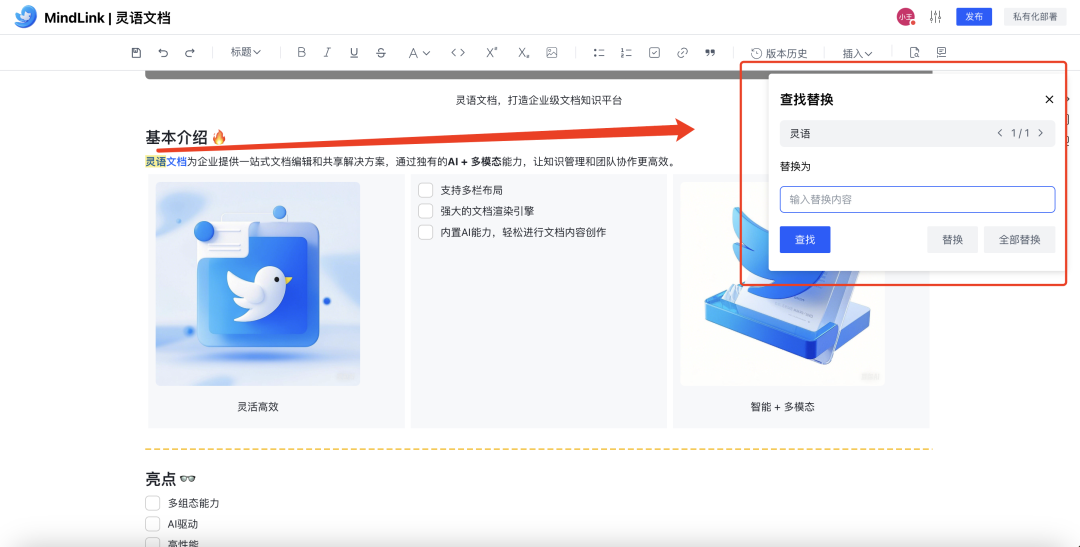This screenshot has width=1080, height=547.
Task: Open the 小王 user avatar
Action: point(905,17)
